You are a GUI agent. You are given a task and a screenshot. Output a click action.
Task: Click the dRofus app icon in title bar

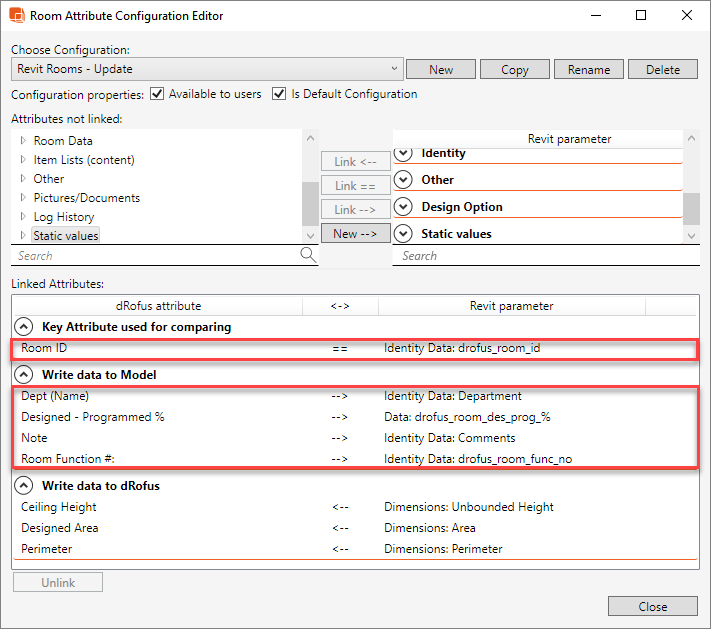click(17, 16)
